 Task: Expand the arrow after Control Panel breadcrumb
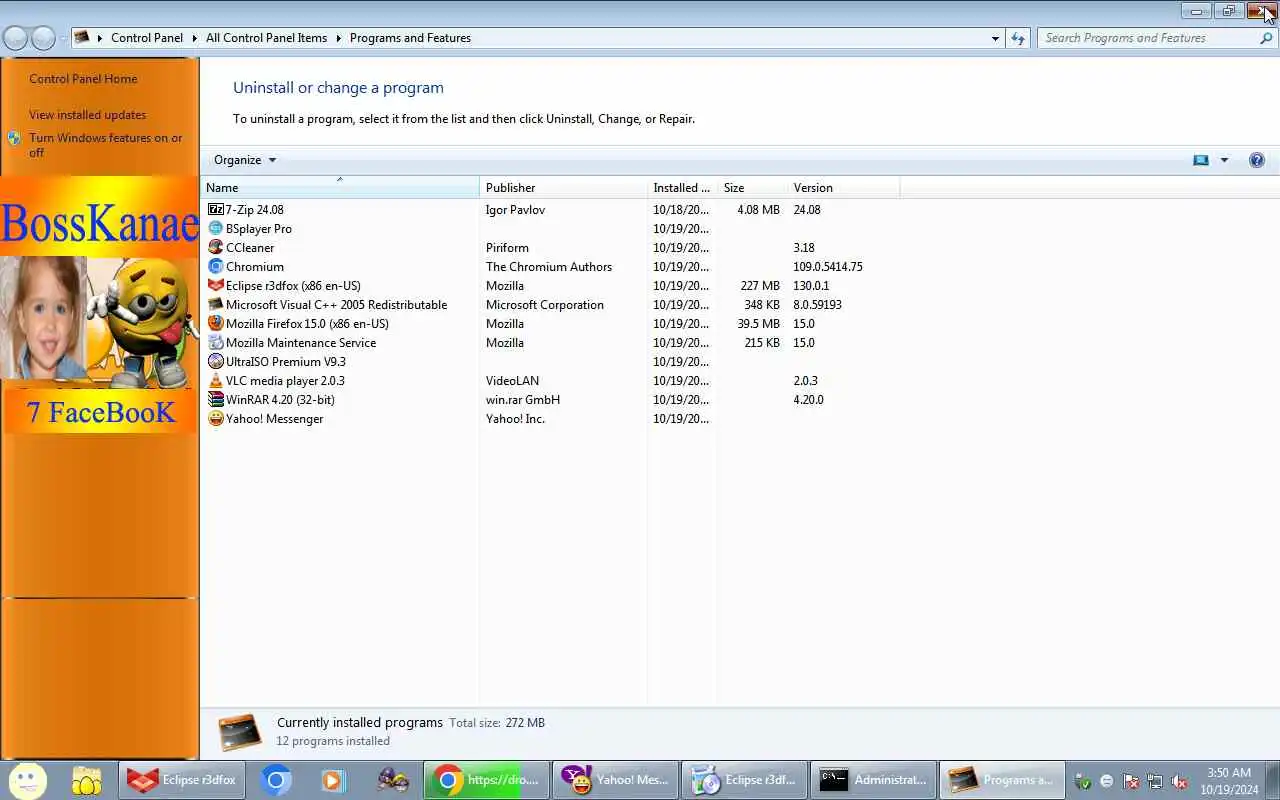coord(194,38)
